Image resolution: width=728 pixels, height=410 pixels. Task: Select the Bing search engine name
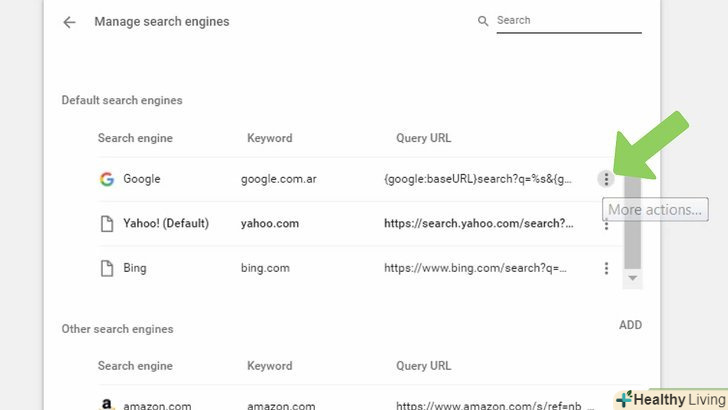135,268
